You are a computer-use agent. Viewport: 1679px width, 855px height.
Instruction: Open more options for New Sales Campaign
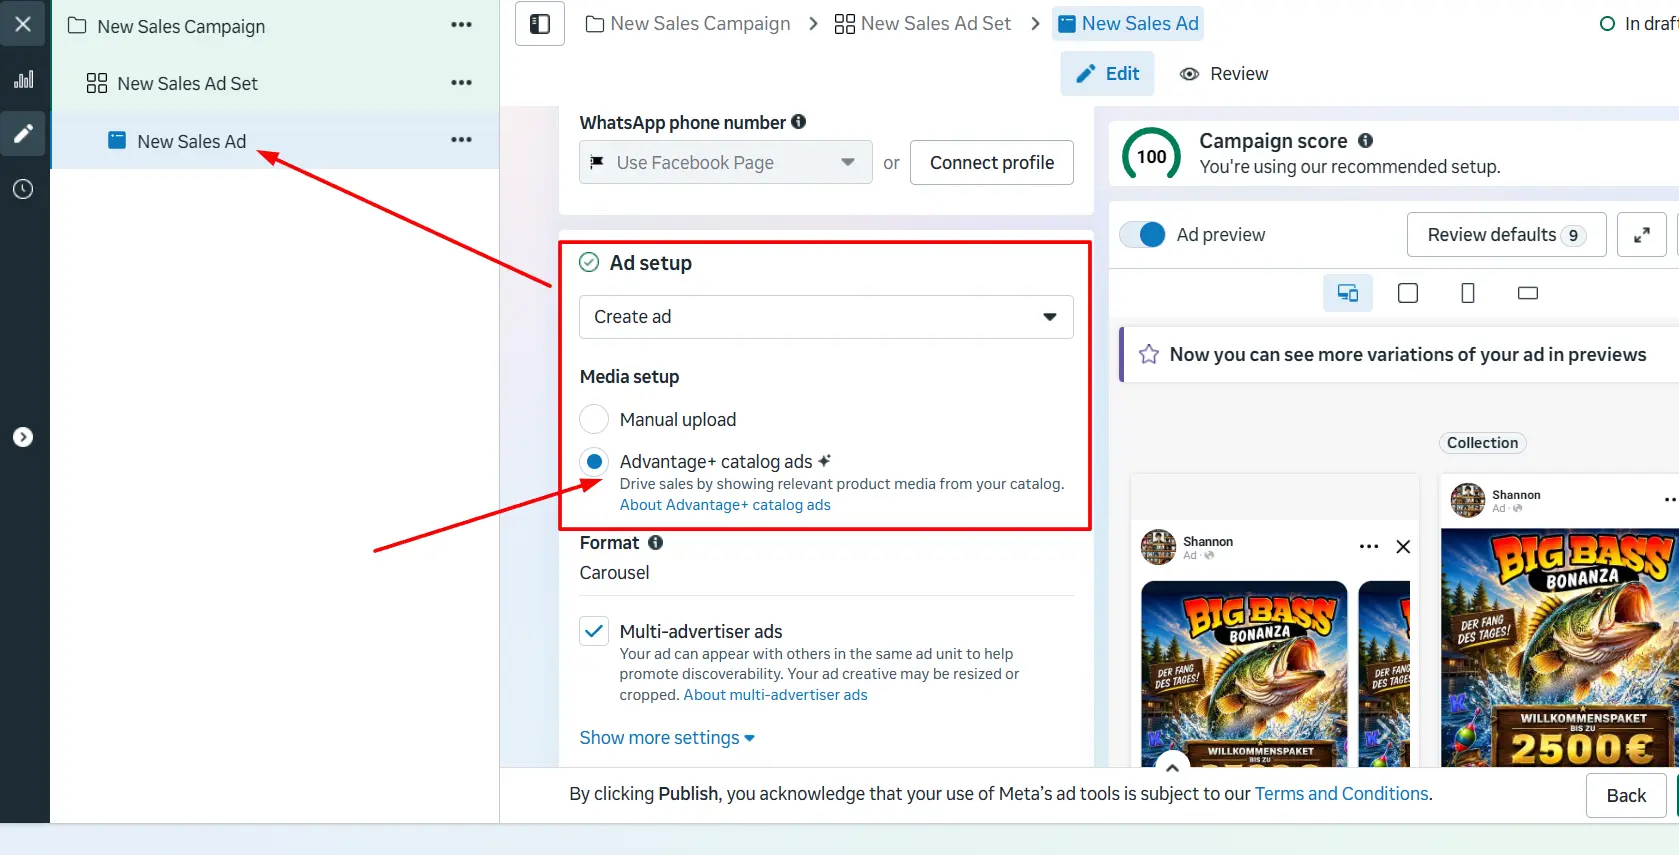click(461, 25)
